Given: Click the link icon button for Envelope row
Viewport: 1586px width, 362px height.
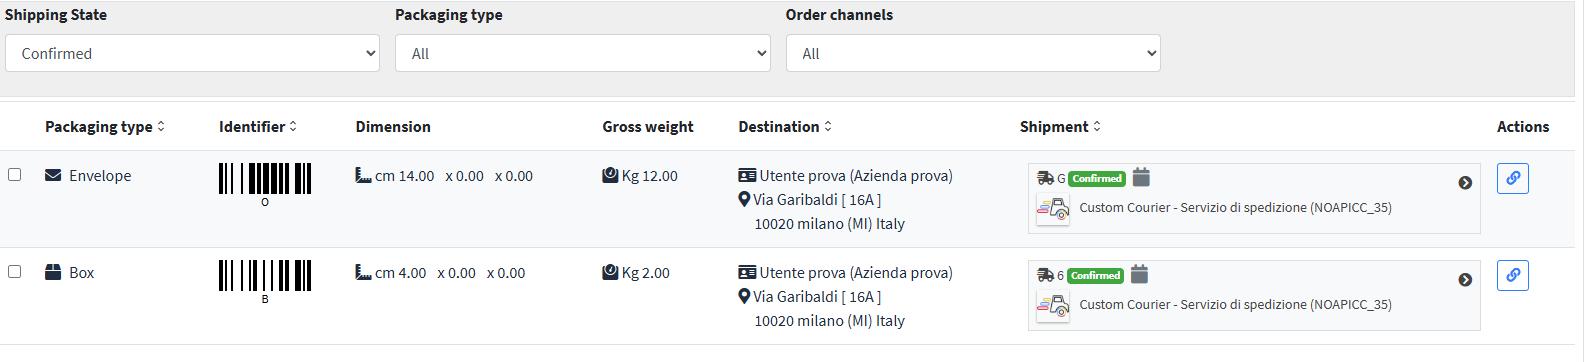Looking at the screenshot, I should (1513, 178).
